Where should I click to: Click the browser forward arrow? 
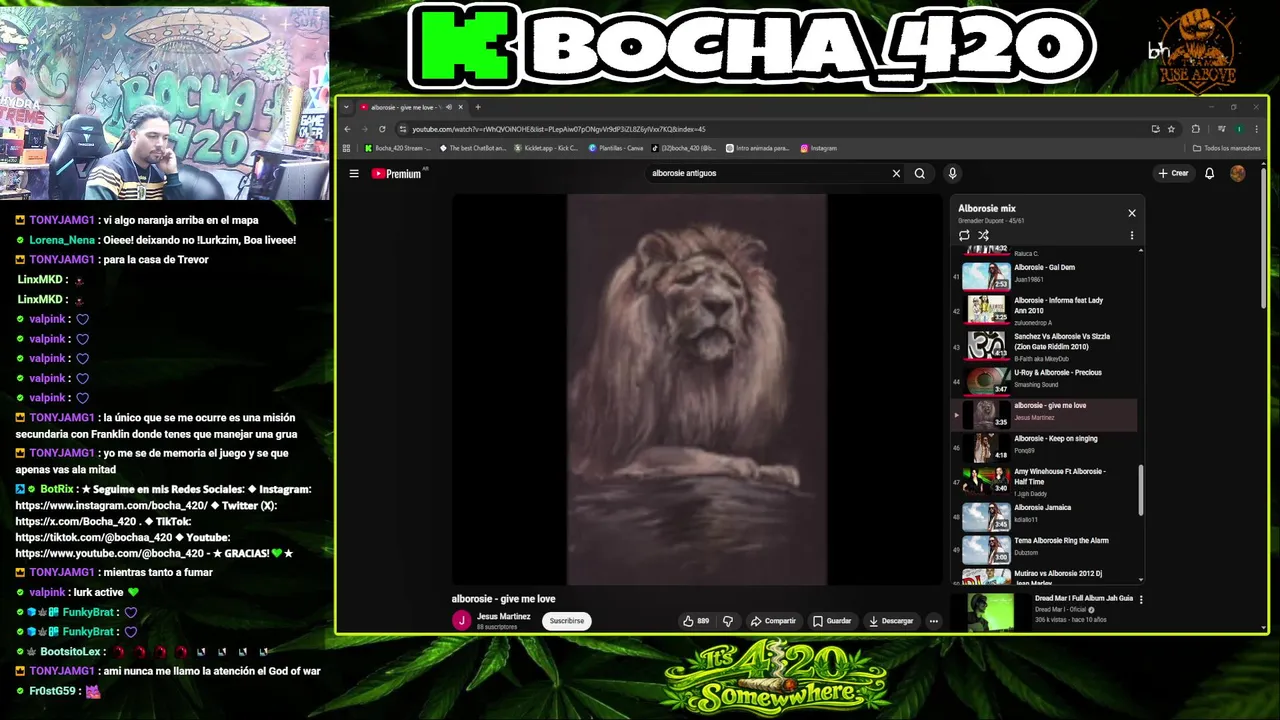pos(364,129)
